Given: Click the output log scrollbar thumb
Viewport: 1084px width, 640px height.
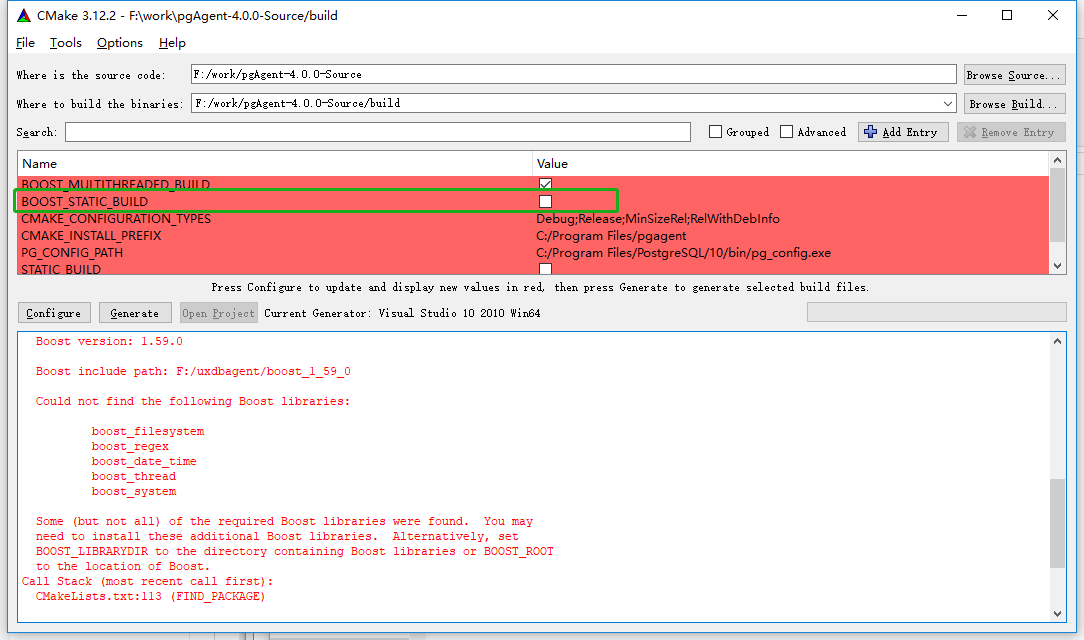Looking at the screenshot, I should 1057,523.
